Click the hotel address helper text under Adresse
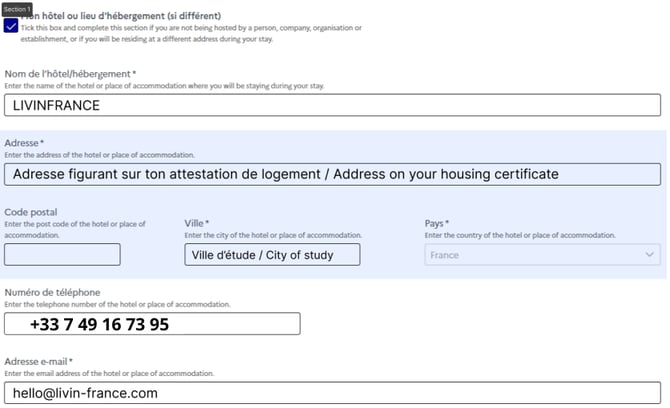The image size is (670, 408). [x=100, y=155]
